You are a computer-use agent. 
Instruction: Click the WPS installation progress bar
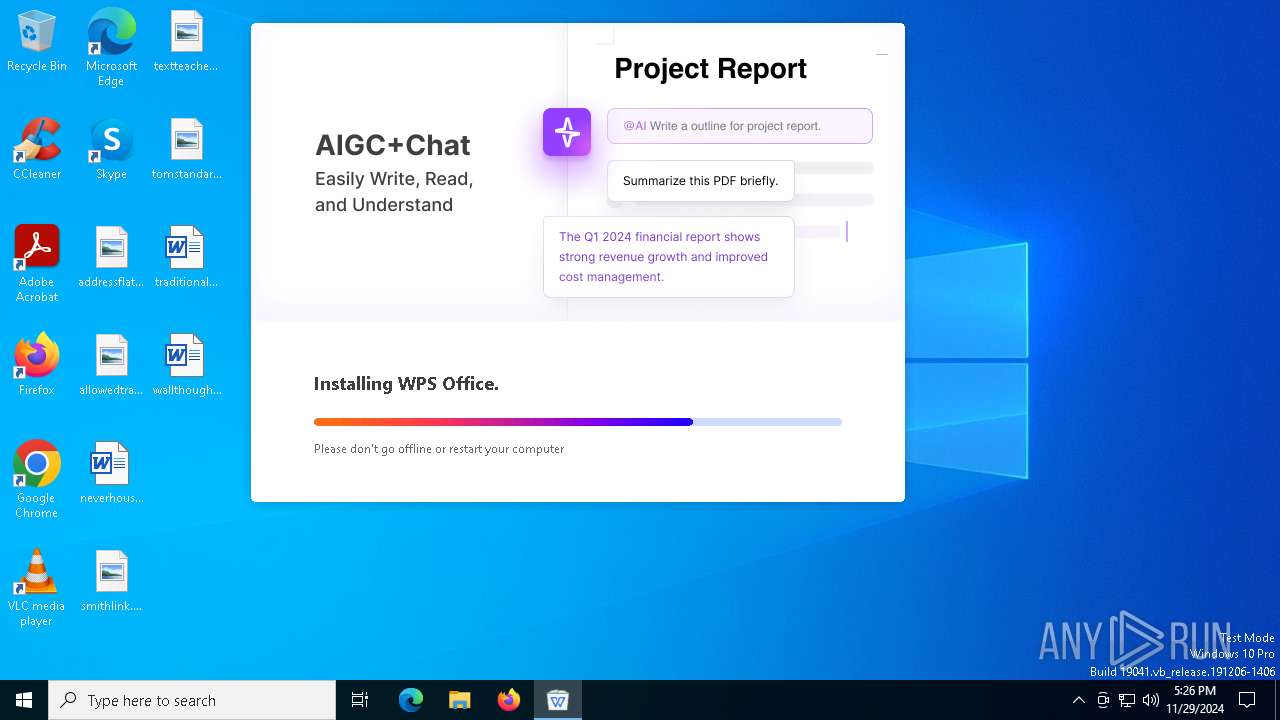(578, 422)
